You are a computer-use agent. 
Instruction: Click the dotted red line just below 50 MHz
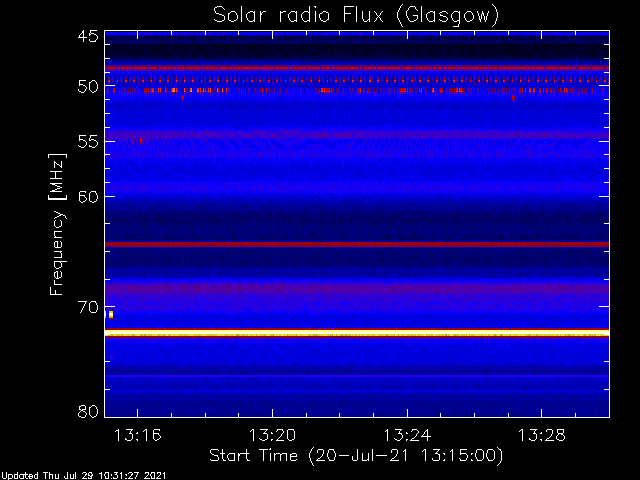(356, 90)
